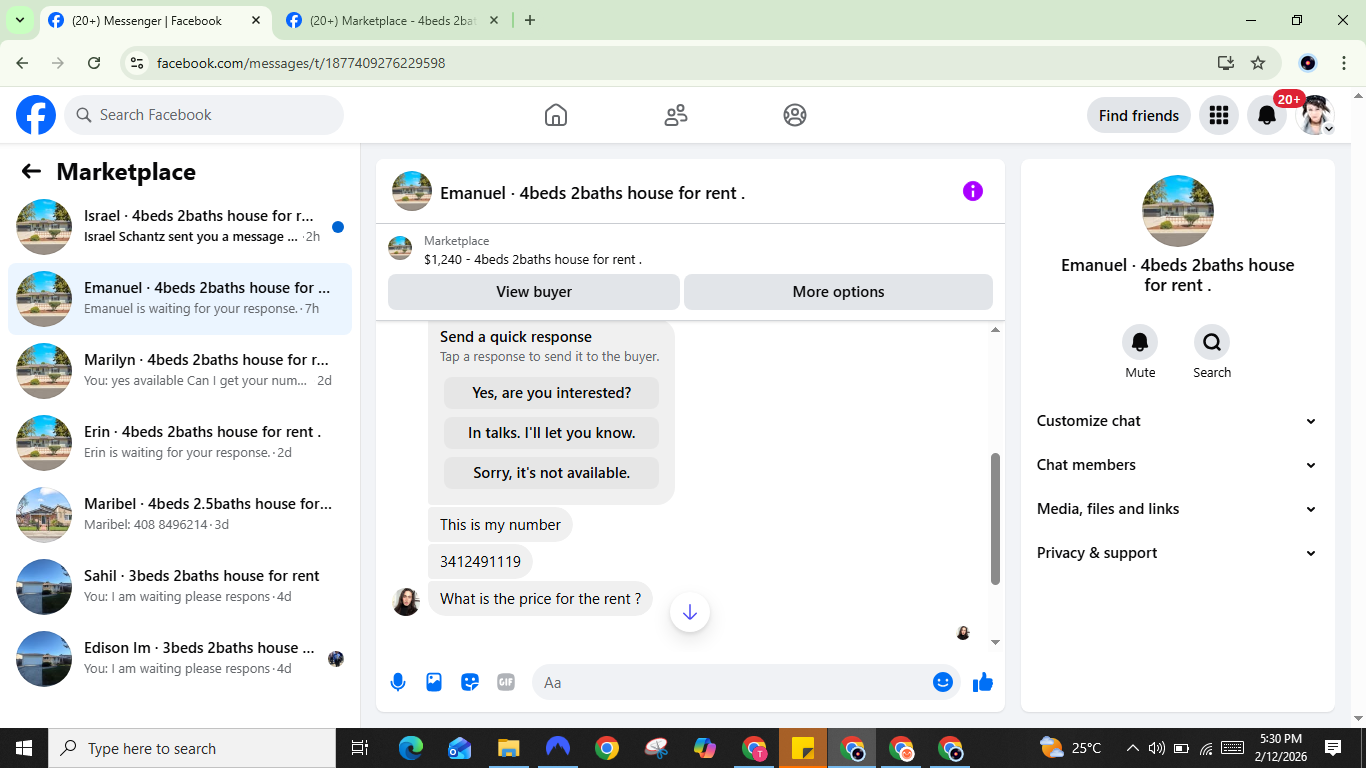Open Edison Im conversation in list
This screenshot has width=1366, height=768.
180,659
